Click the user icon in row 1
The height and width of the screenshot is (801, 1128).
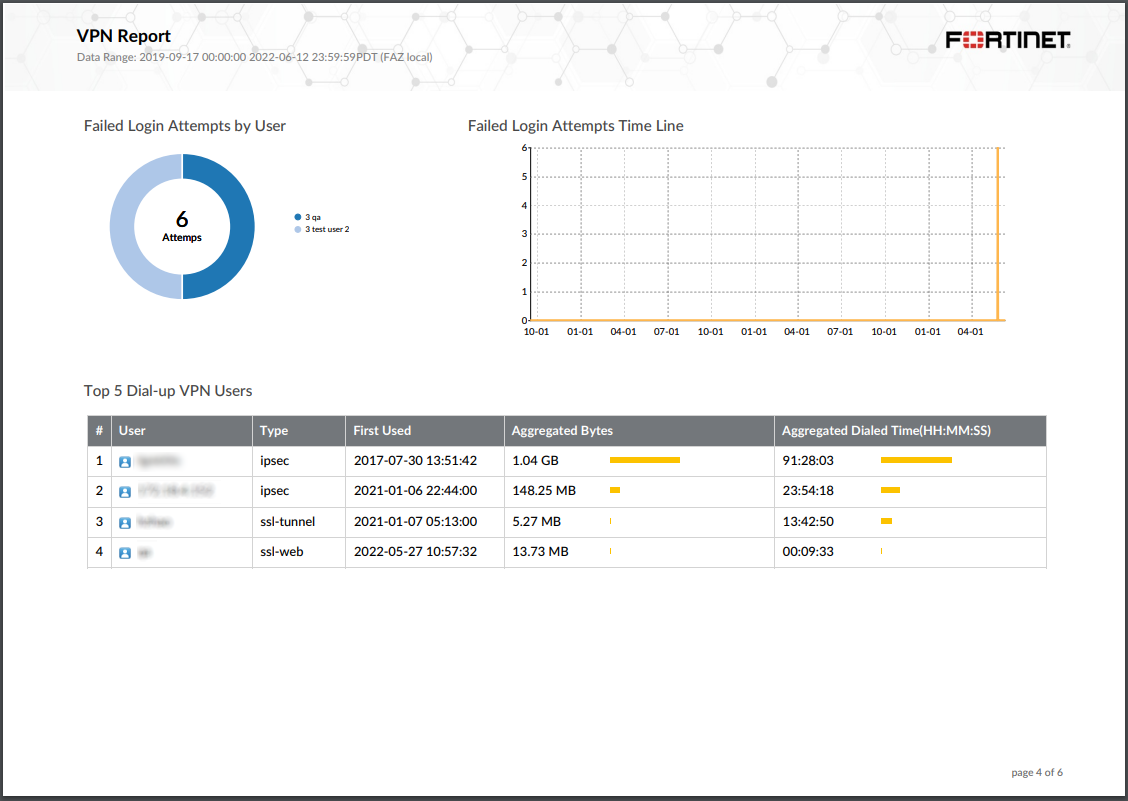(125, 462)
